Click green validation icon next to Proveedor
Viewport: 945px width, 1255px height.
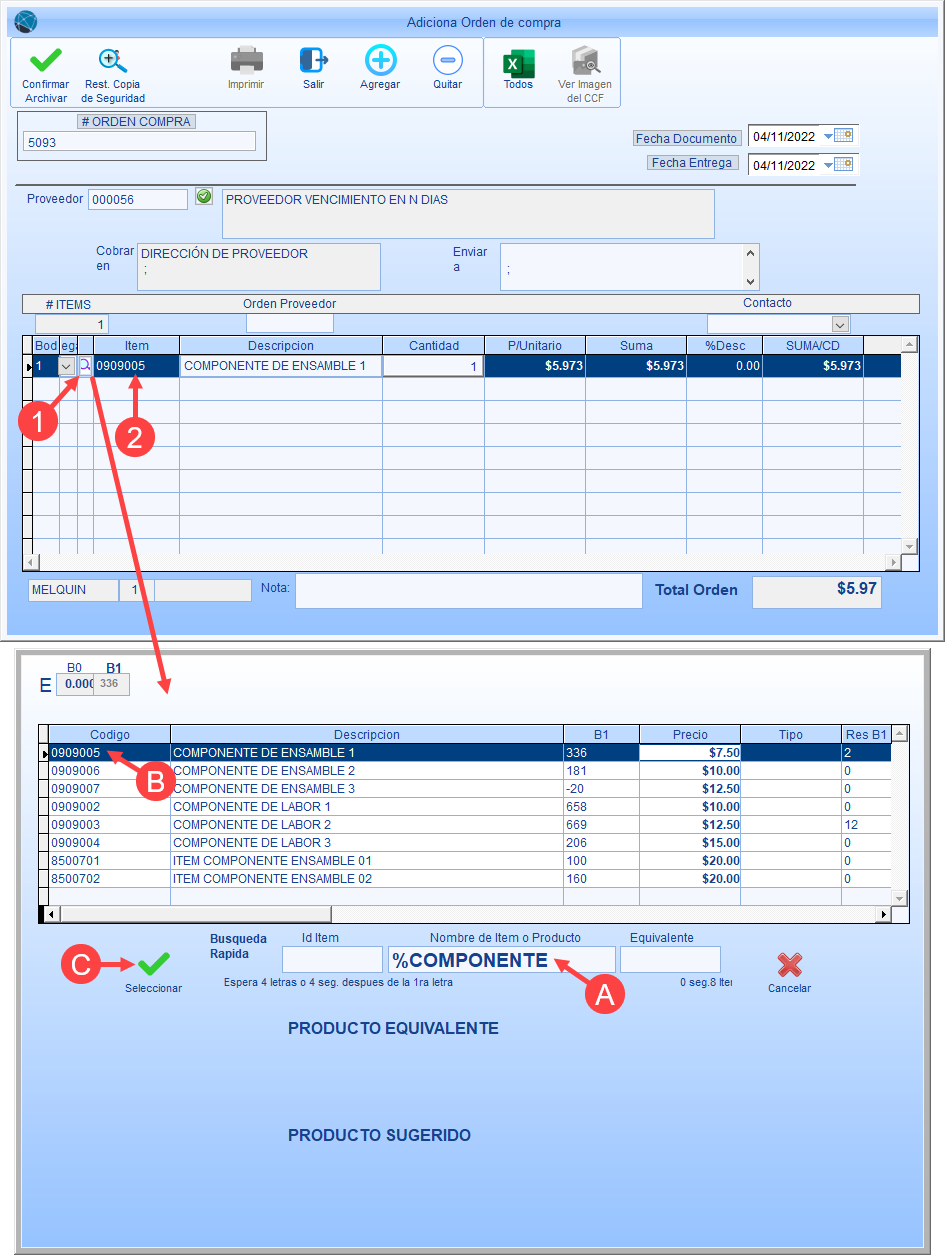[x=204, y=196]
